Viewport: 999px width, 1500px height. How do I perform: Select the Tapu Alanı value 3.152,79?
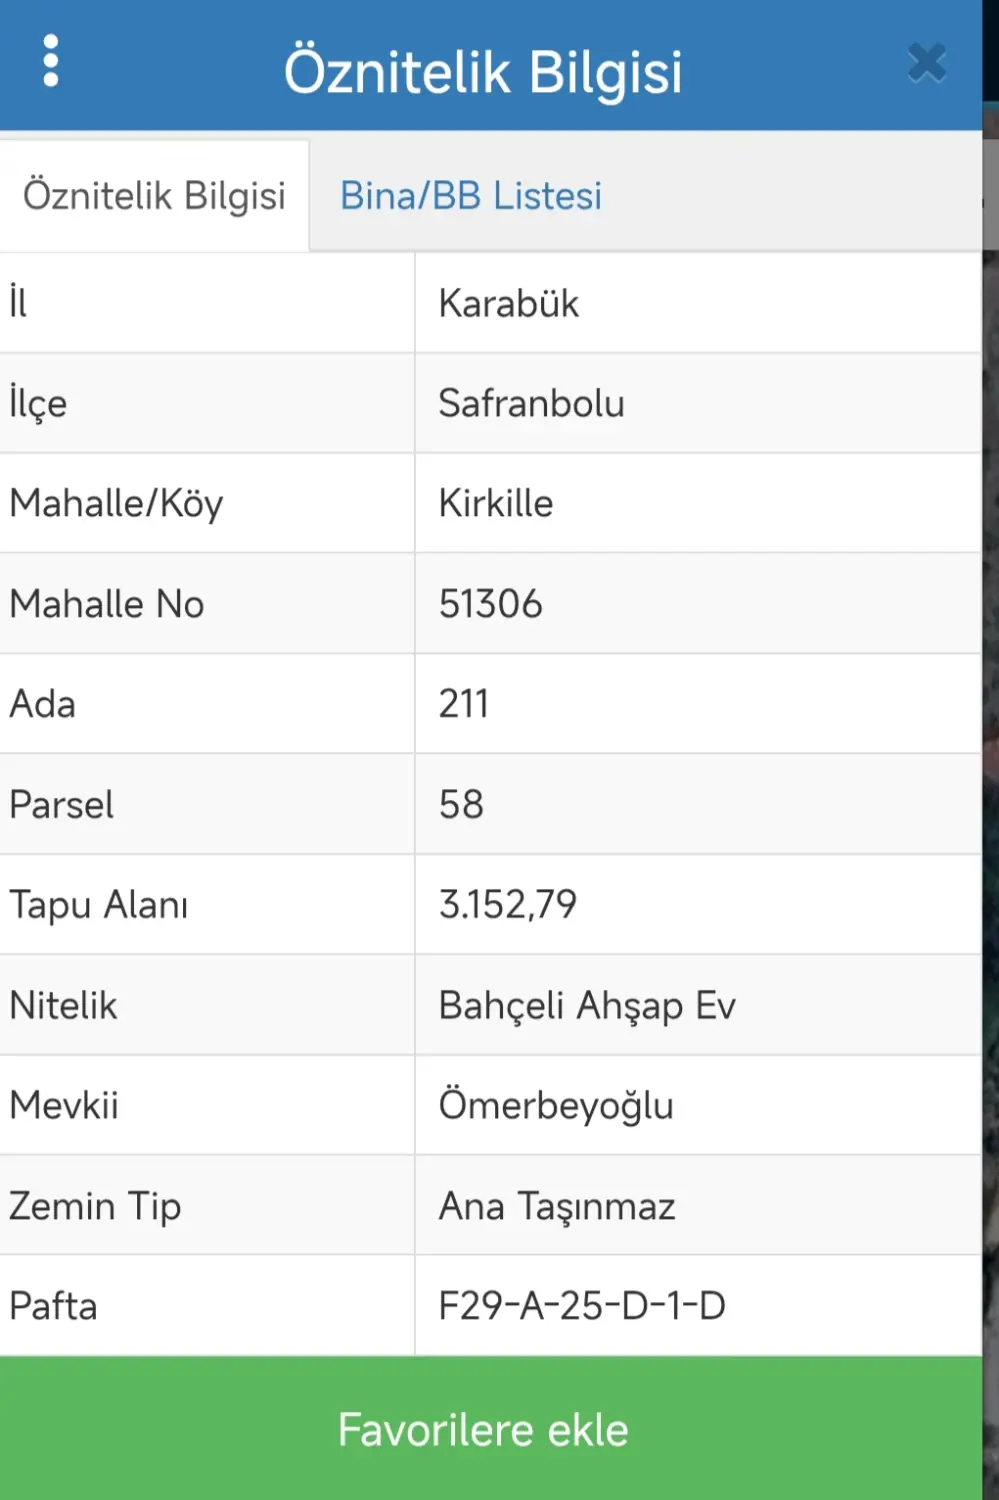coord(508,904)
